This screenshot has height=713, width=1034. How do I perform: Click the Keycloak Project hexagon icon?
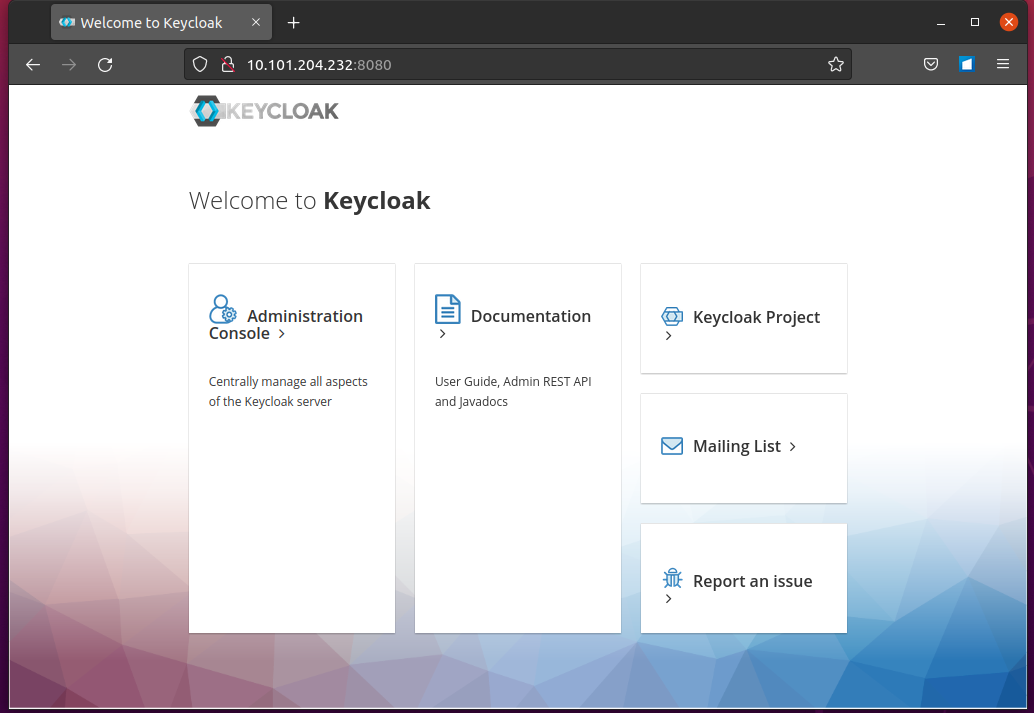click(x=672, y=317)
